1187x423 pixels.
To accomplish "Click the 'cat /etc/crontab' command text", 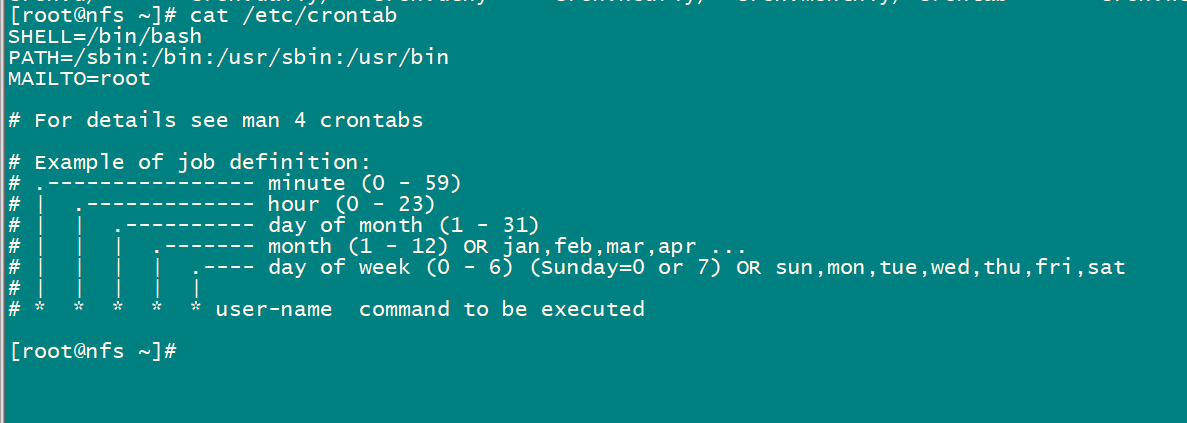I will 294,16.
